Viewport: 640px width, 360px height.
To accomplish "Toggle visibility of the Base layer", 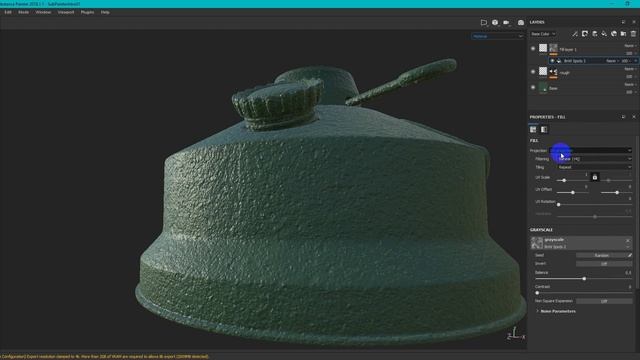I will click(533, 87).
